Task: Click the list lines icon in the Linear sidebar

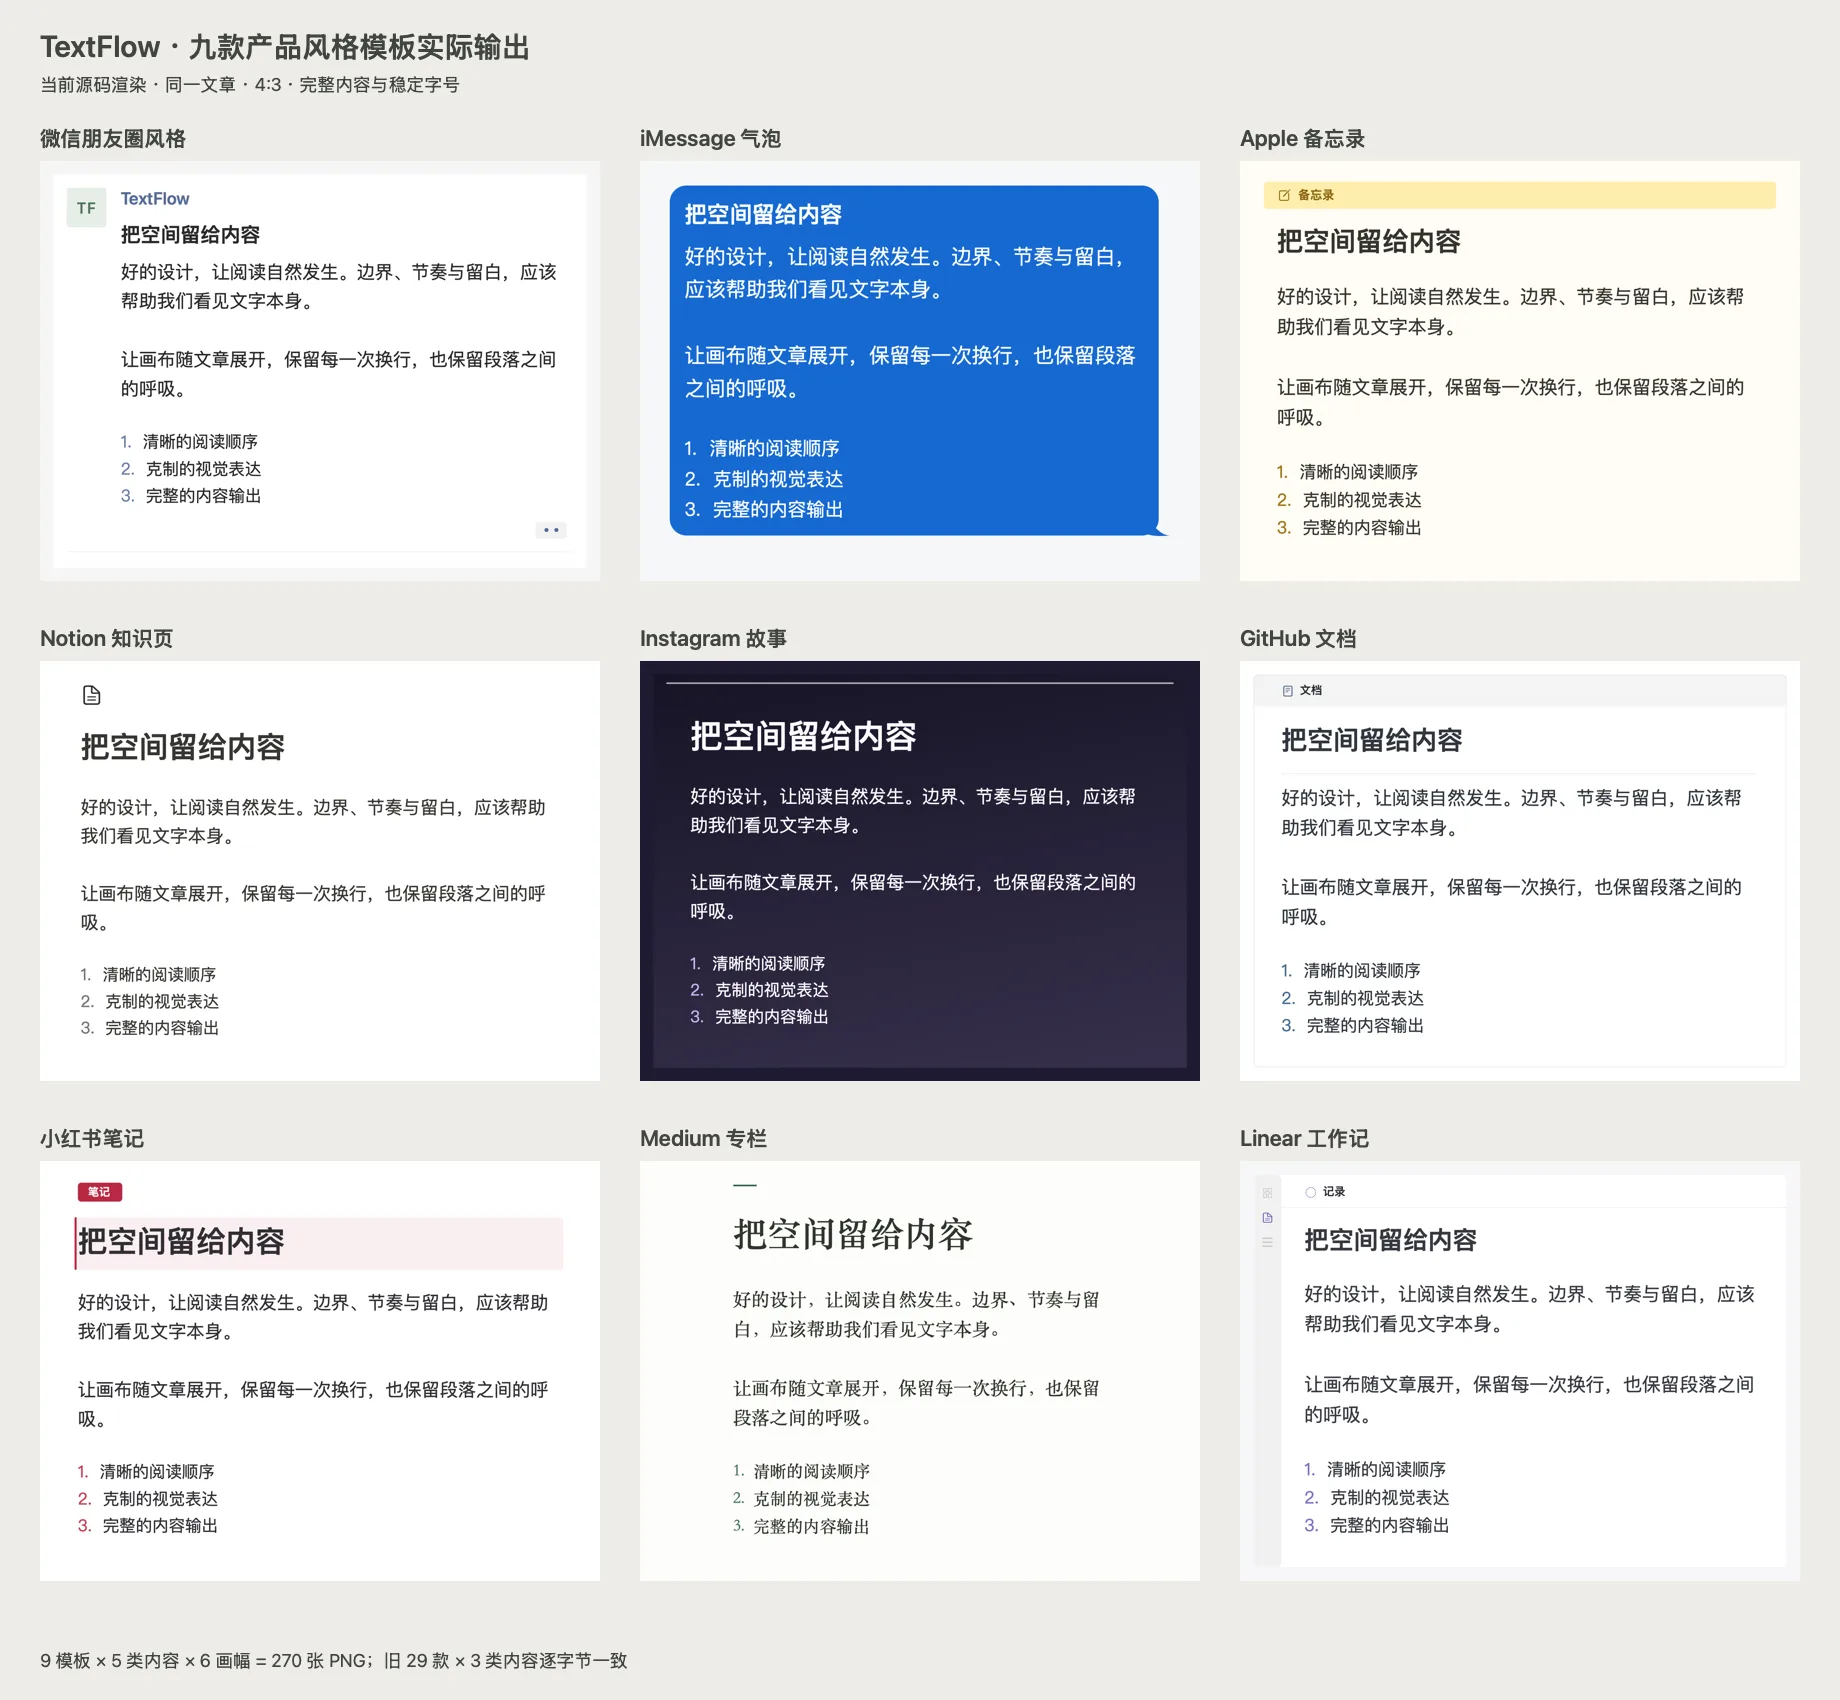Action: tap(1267, 1242)
